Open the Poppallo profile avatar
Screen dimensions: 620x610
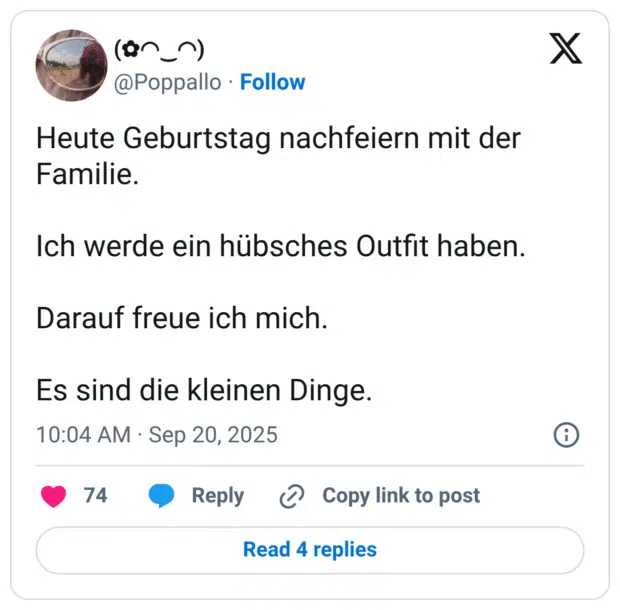pos(71,65)
